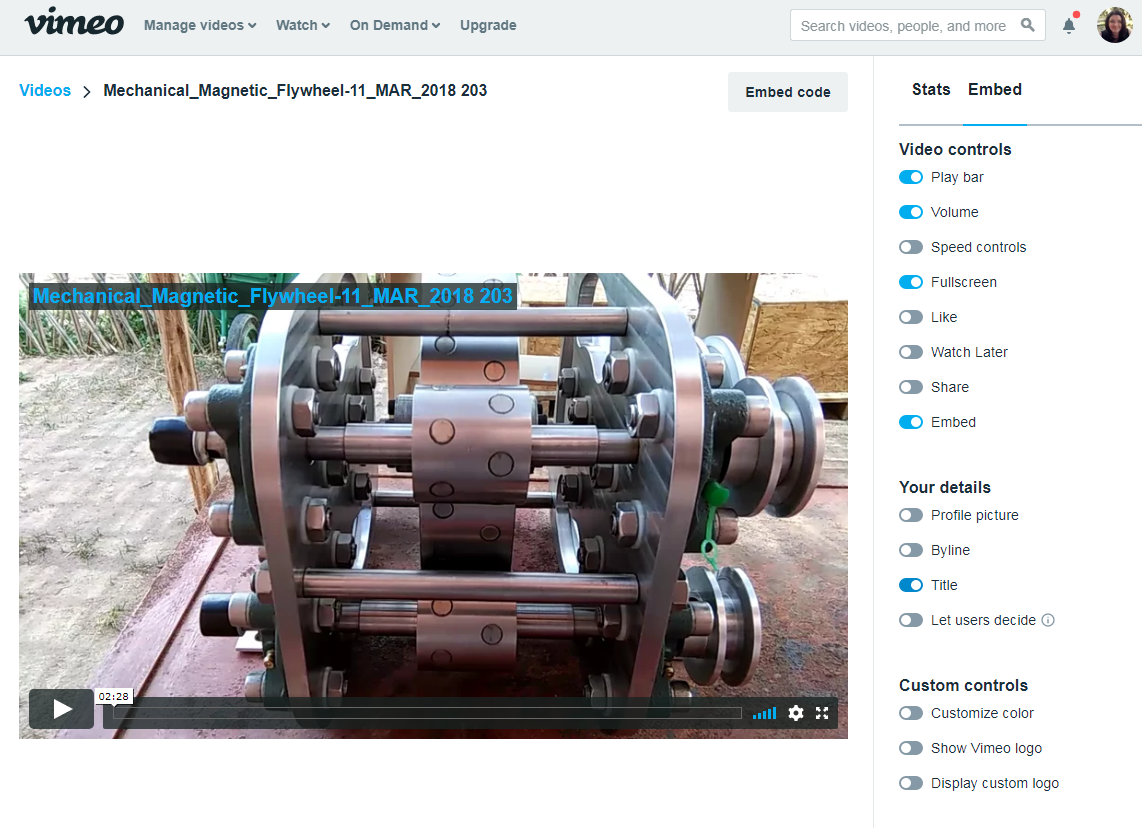Open video player settings gear
The height and width of the screenshot is (828, 1142).
tap(795, 713)
